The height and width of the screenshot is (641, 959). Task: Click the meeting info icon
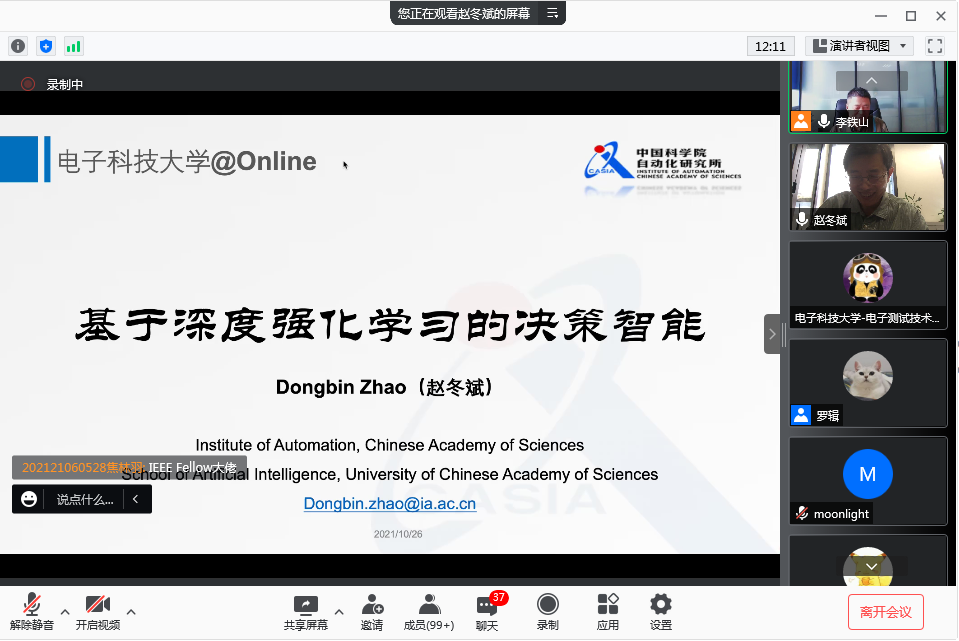point(18,46)
